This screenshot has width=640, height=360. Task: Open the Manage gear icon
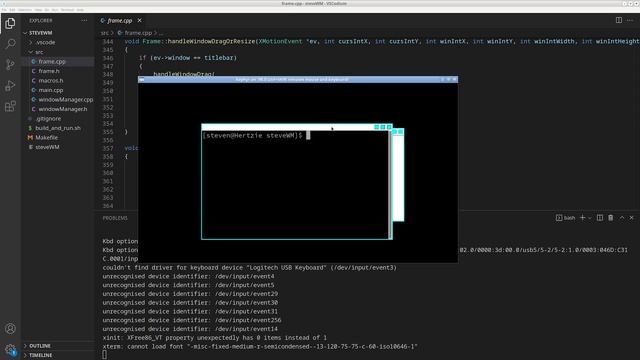click(x=10, y=349)
